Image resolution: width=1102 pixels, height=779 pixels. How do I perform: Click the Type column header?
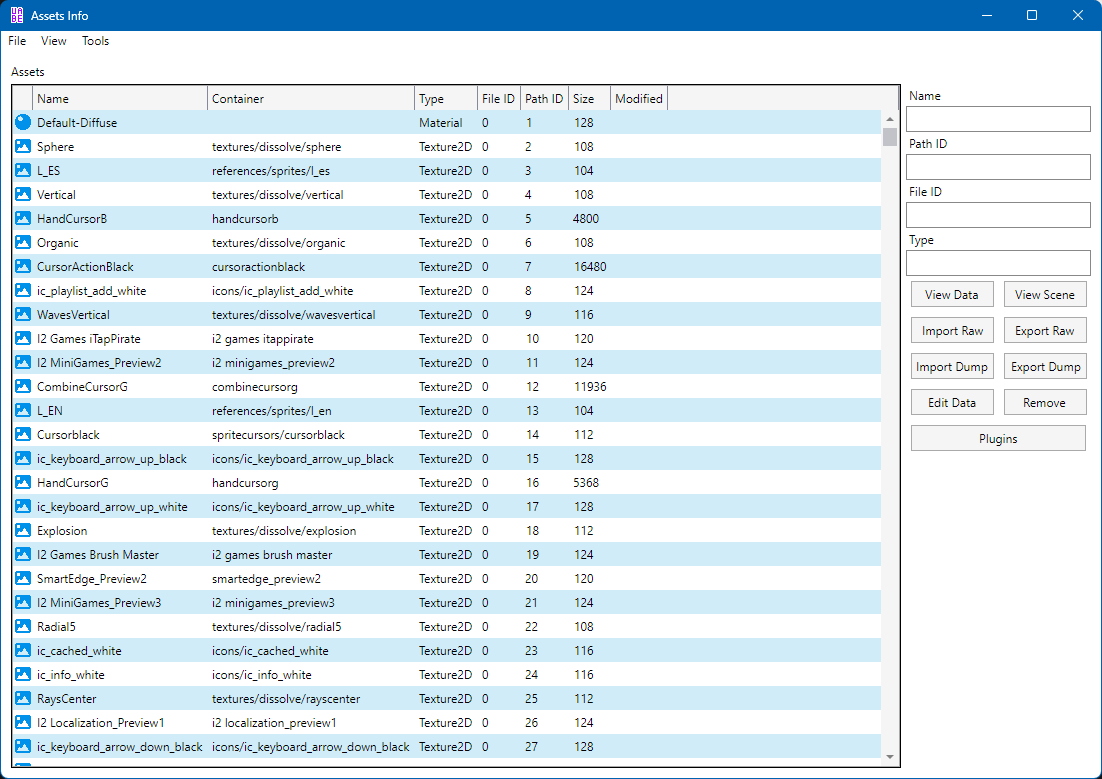[446, 98]
